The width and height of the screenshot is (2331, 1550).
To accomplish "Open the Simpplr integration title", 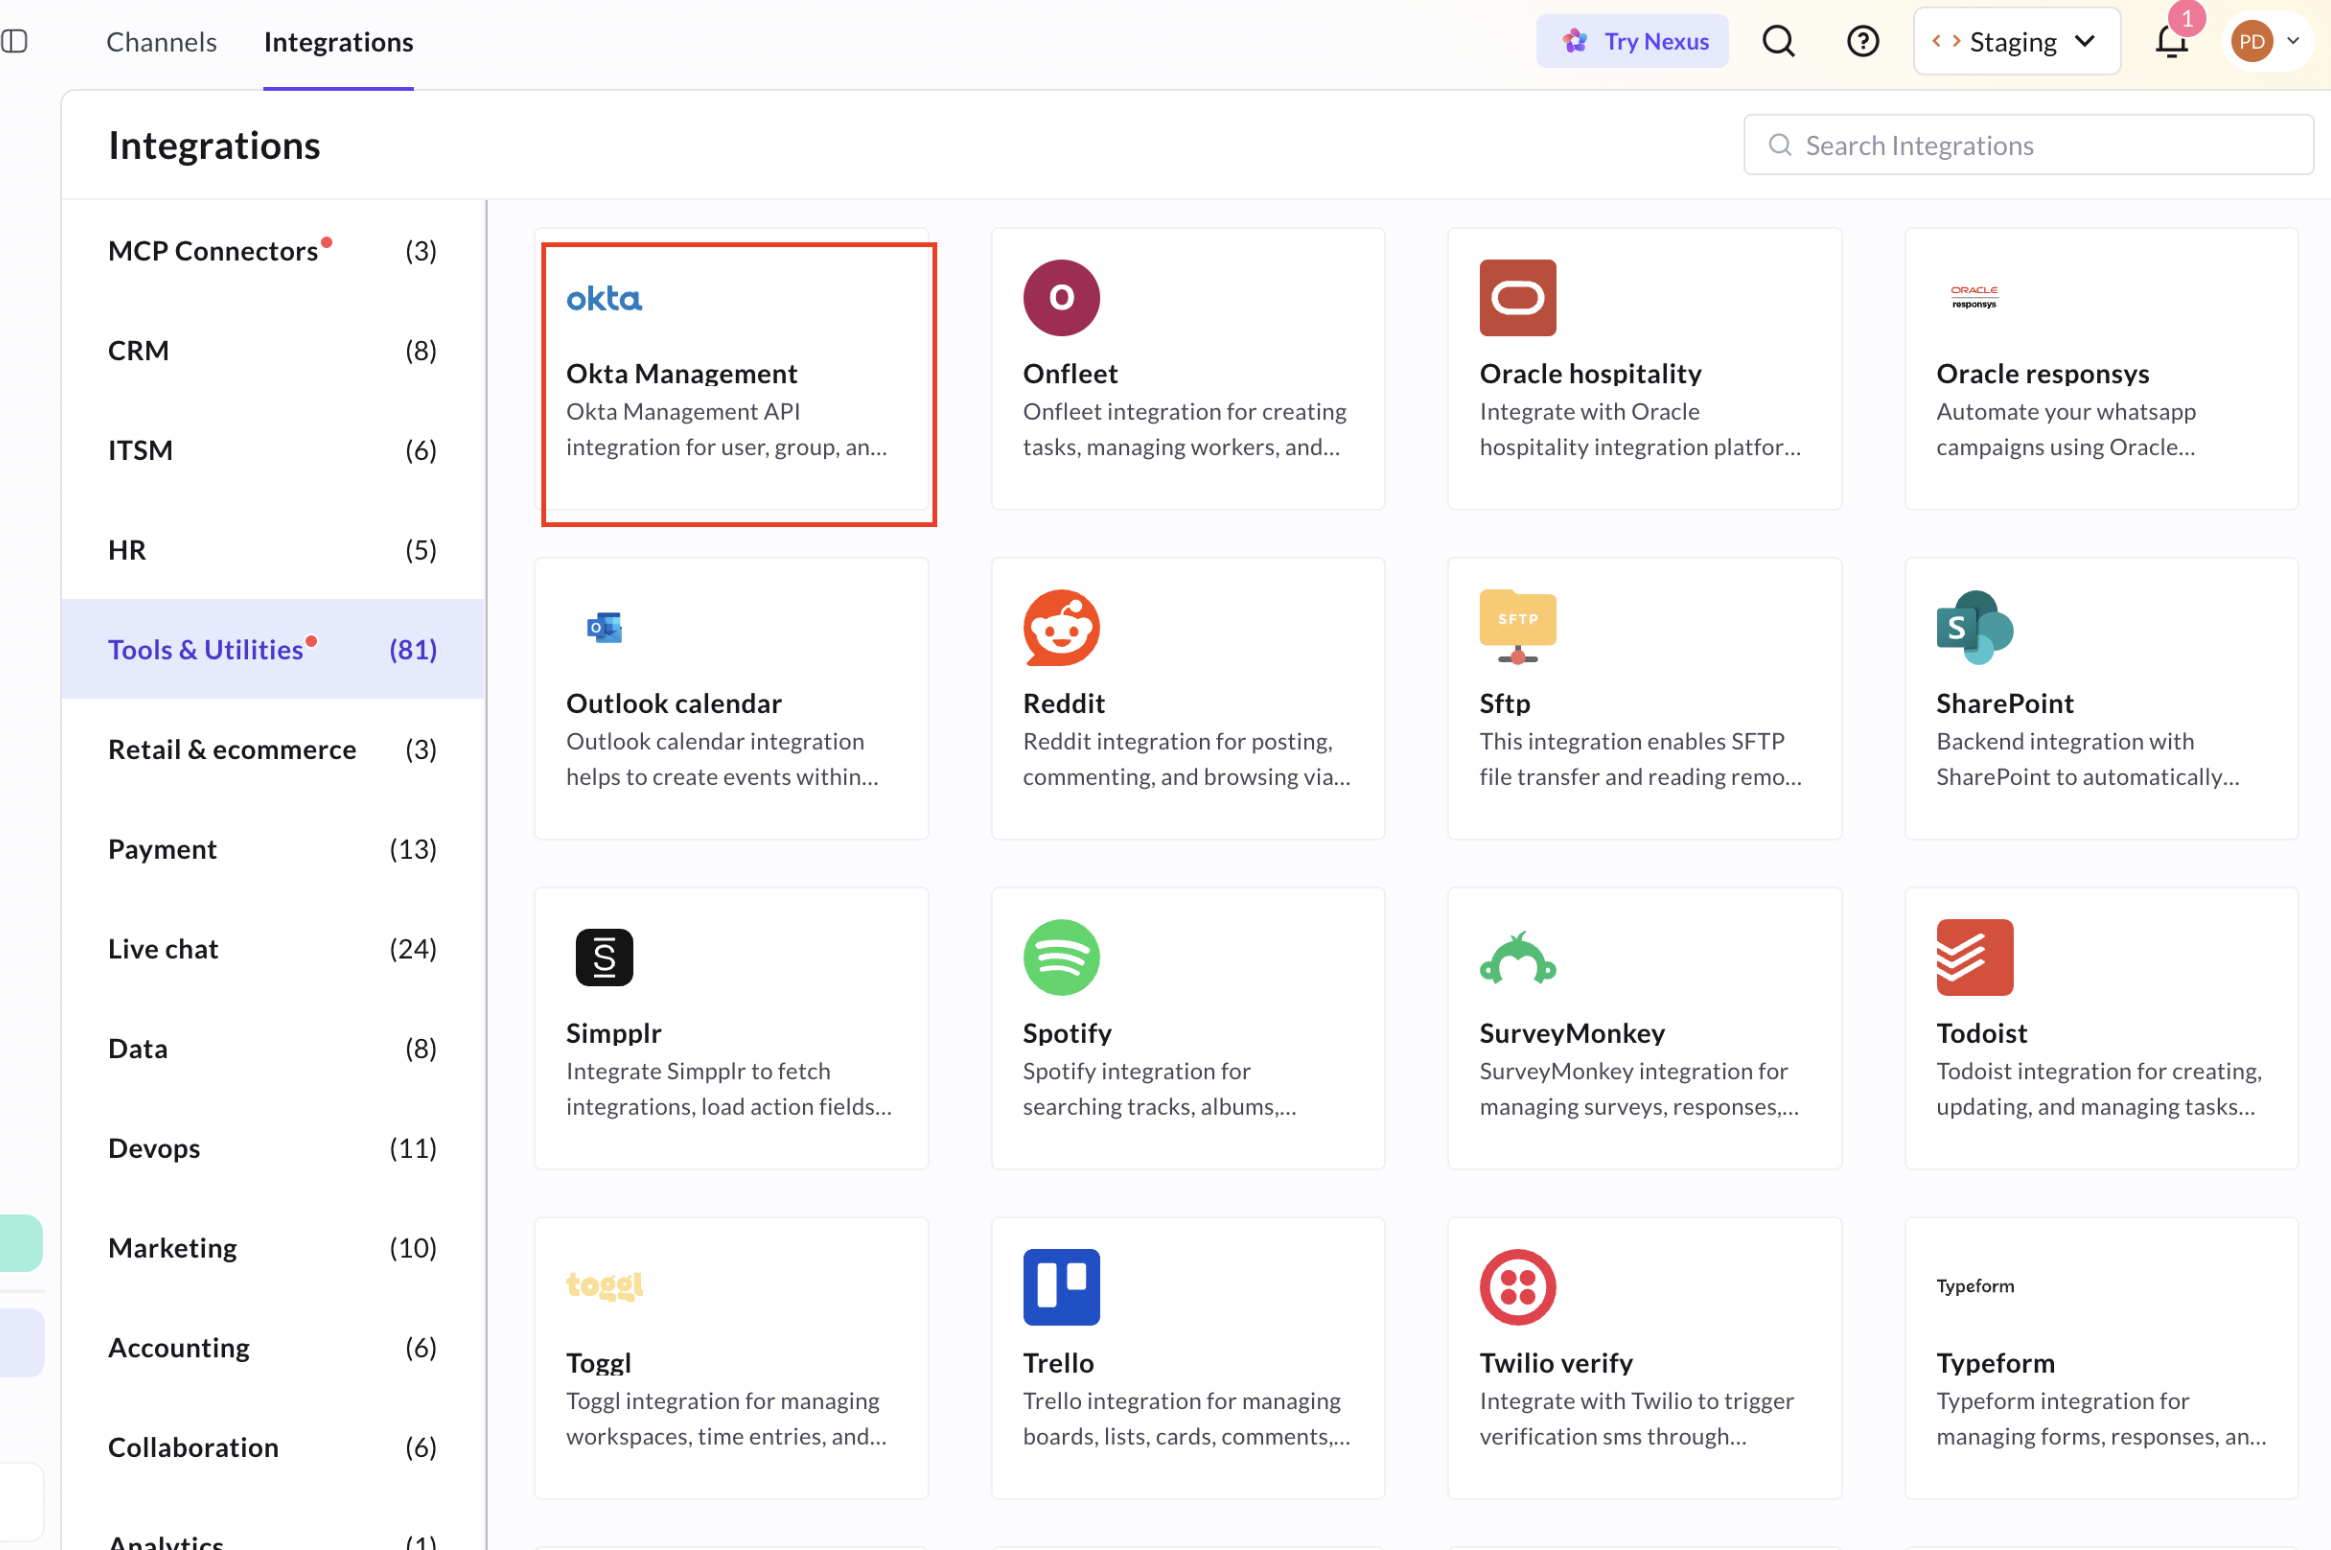I will (x=613, y=1033).
